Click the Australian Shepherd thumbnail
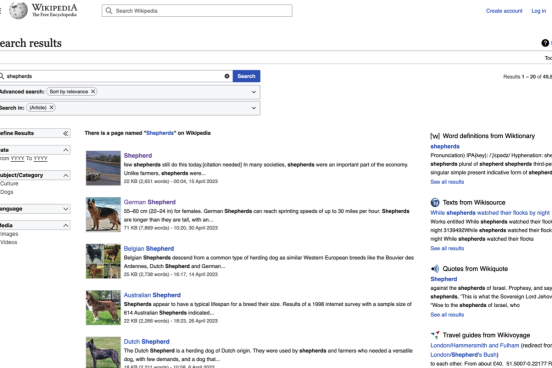552x368 pixels. pos(103,307)
